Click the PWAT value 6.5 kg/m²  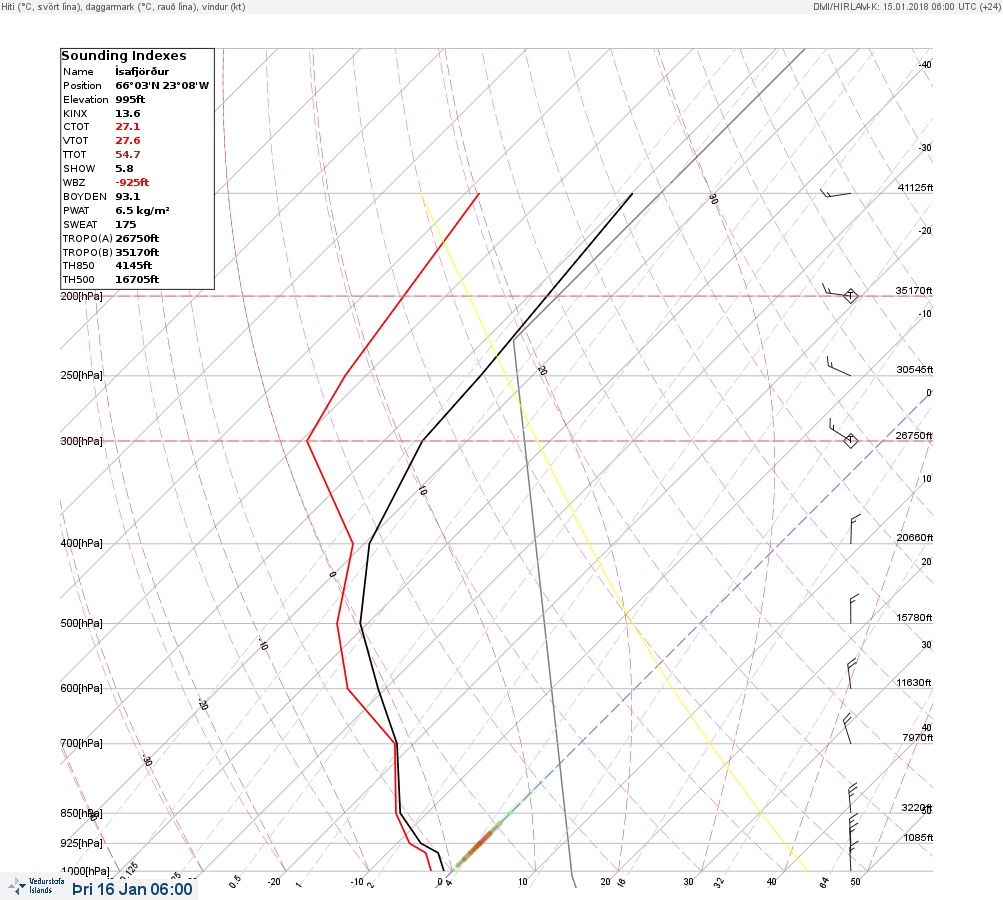[142, 210]
